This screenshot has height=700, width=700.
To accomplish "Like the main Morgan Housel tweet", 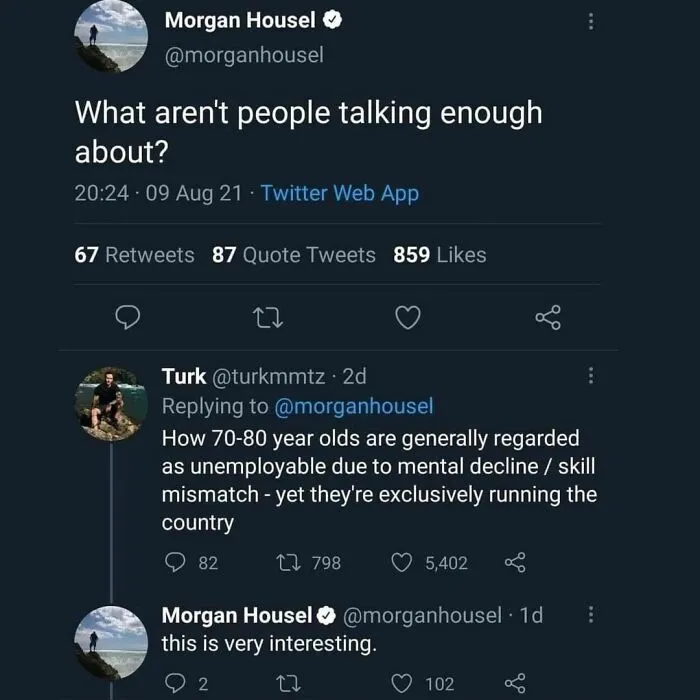I will (x=408, y=317).
